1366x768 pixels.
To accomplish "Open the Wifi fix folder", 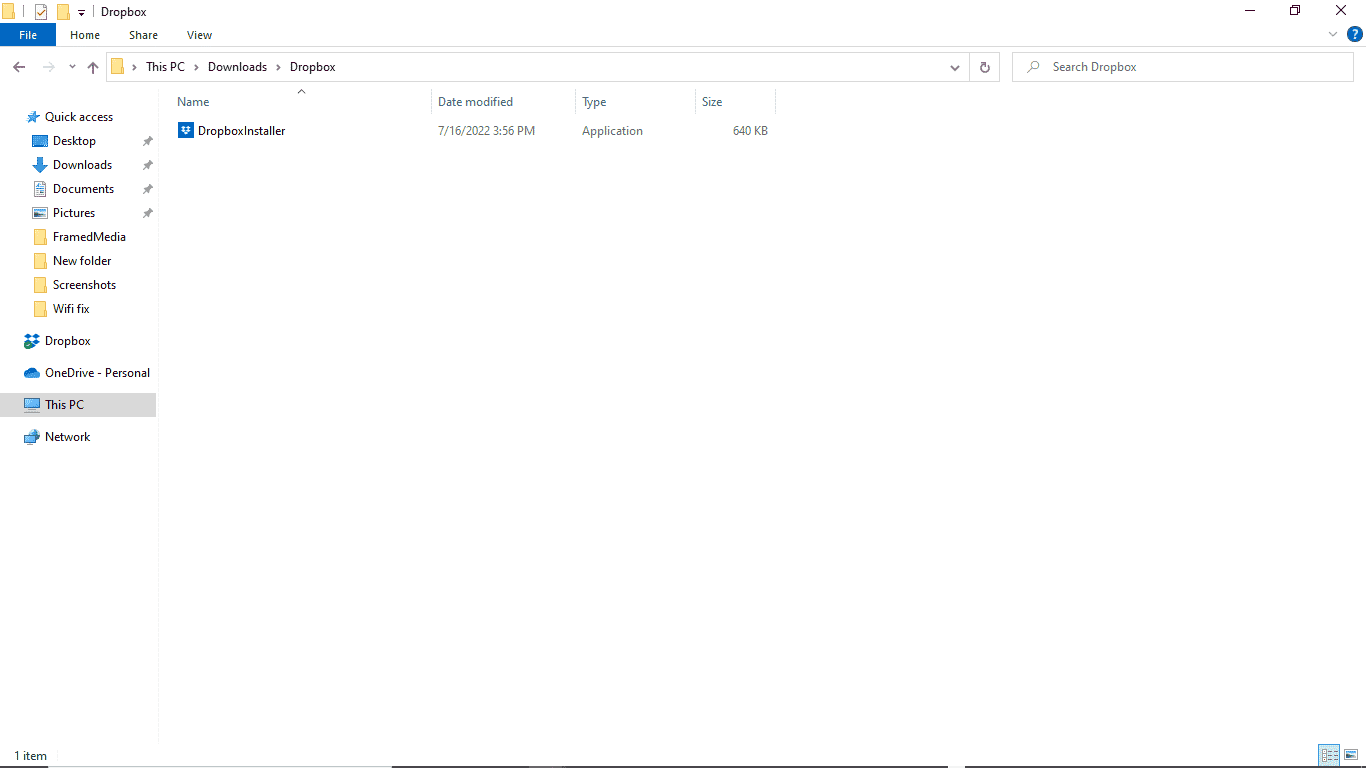I will pyautogui.click(x=71, y=309).
